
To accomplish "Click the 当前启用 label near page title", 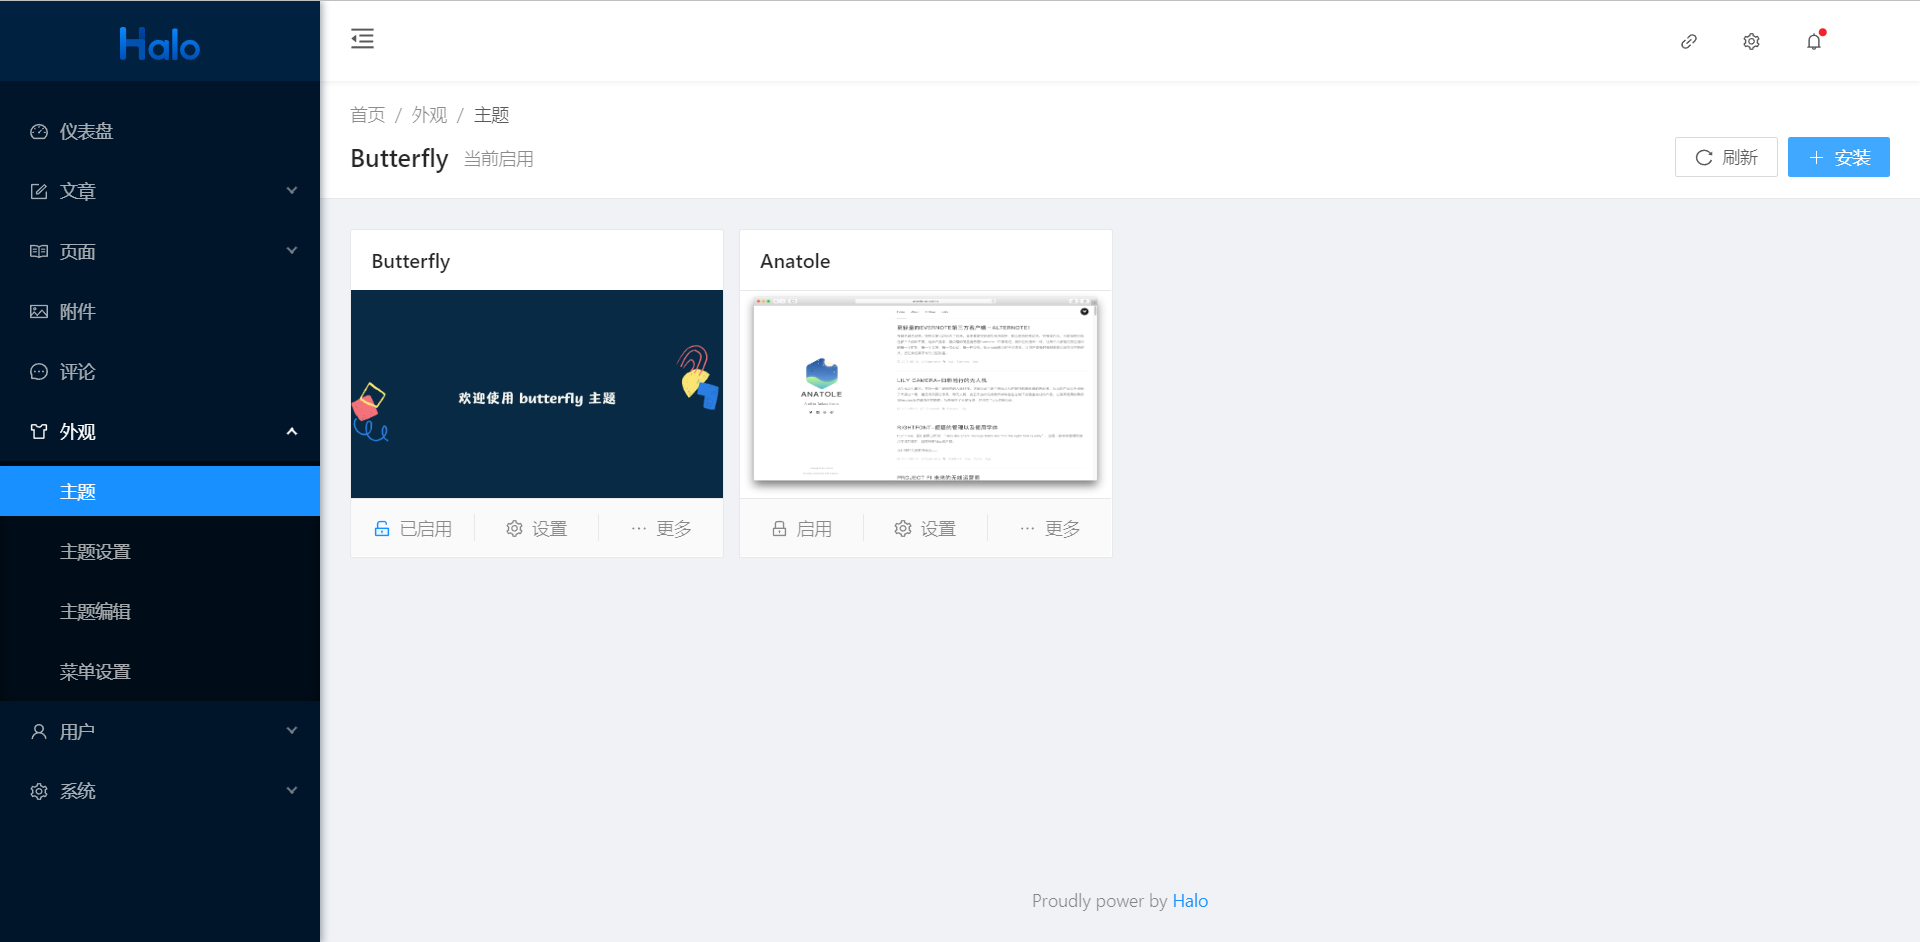I will point(499,159).
